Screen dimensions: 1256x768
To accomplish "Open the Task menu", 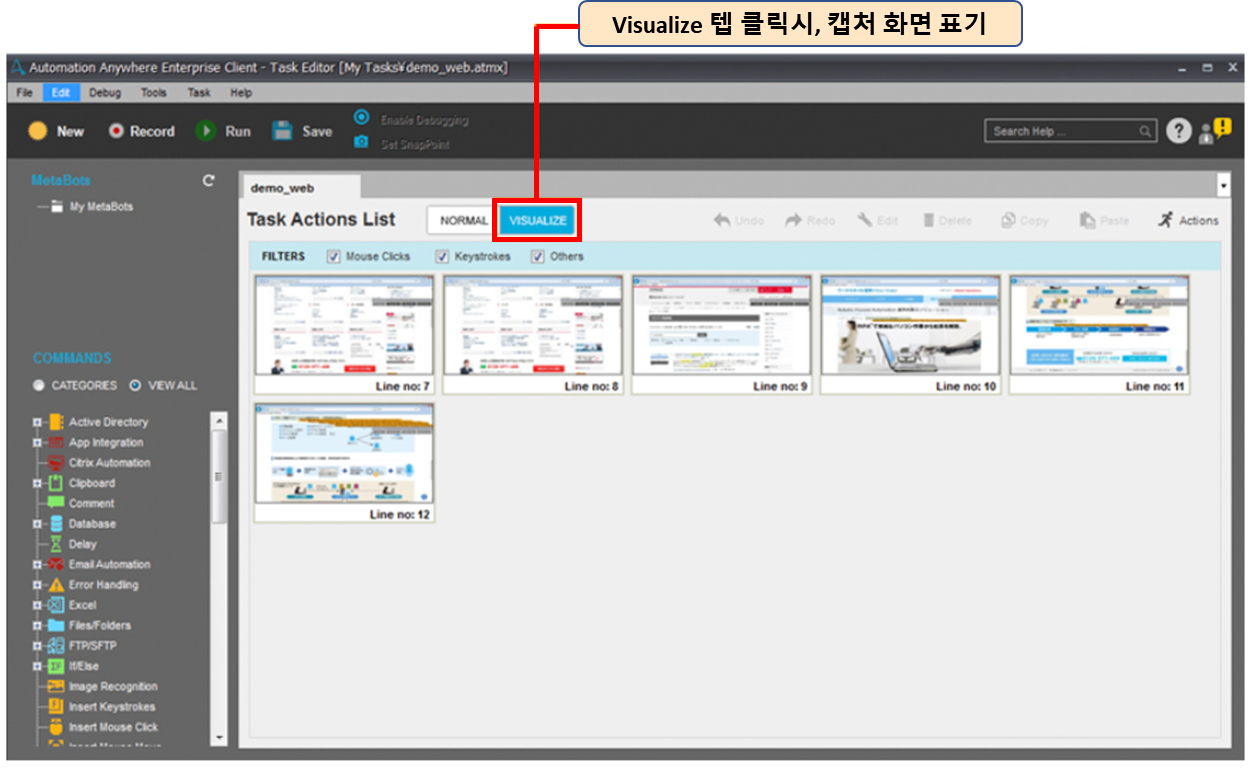I will pos(199,93).
